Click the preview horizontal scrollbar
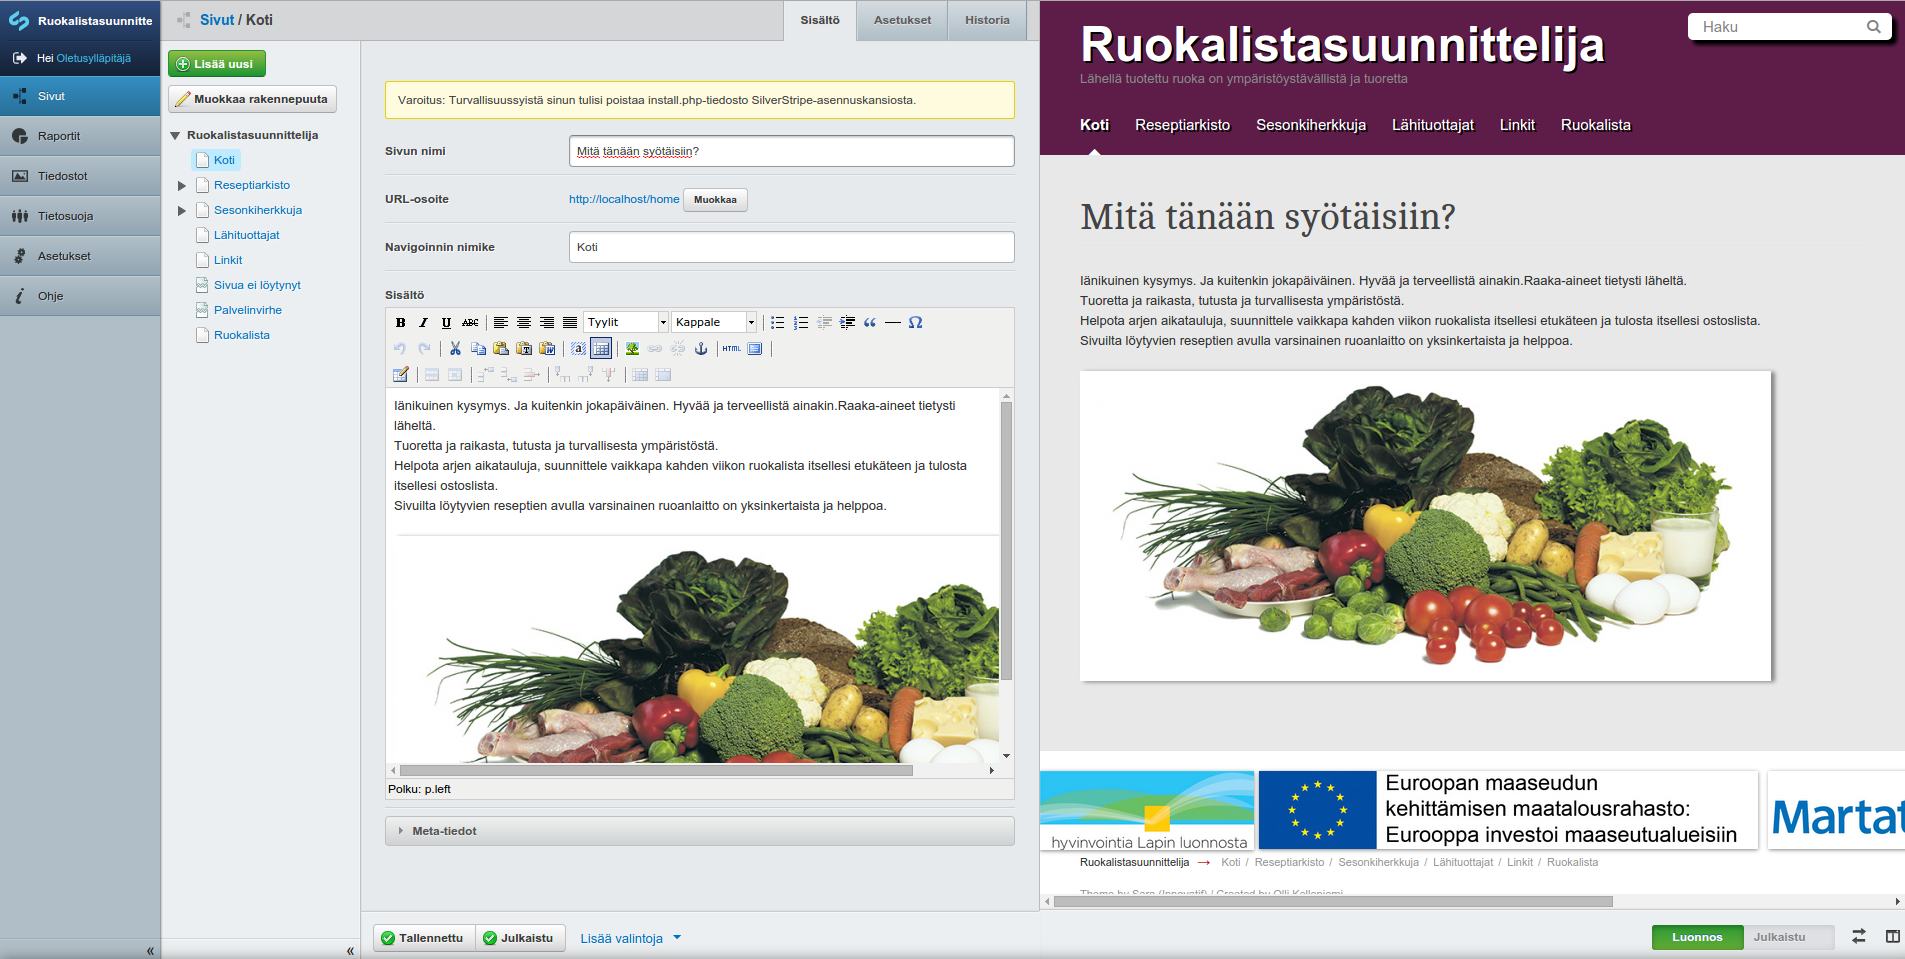 pyautogui.click(x=1333, y=901)
